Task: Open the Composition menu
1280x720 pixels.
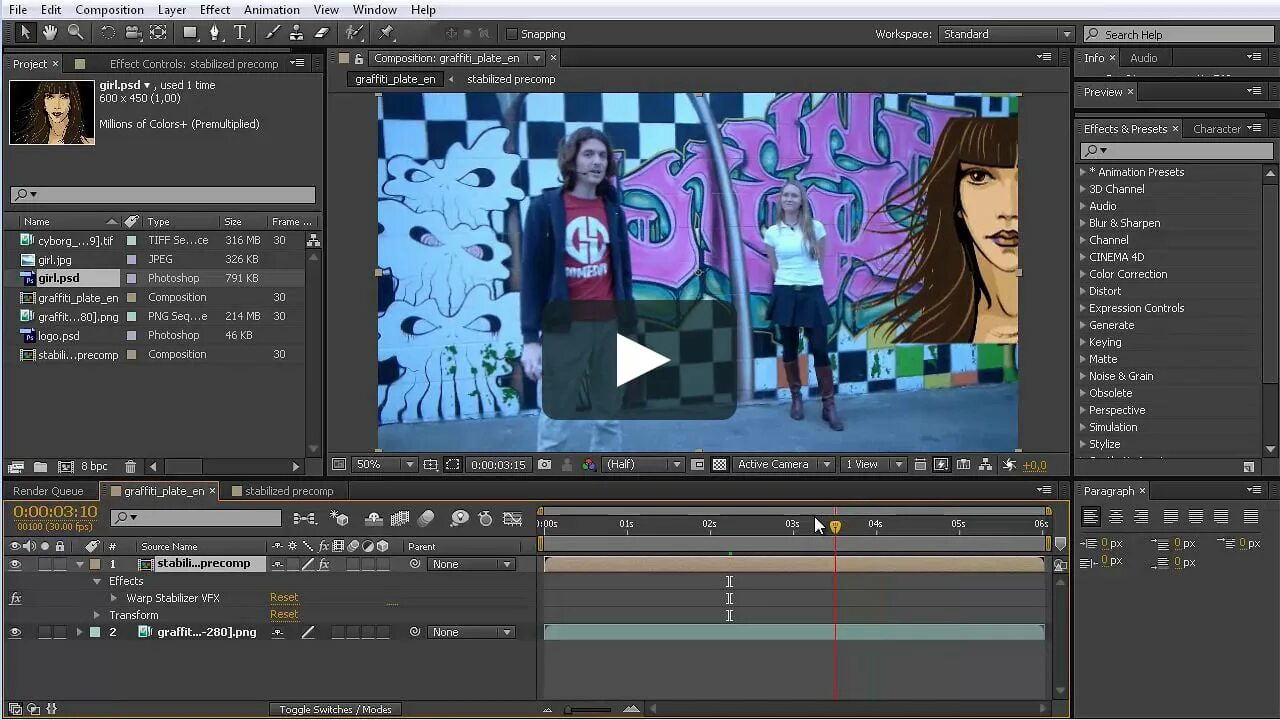Action: [109, 10]
